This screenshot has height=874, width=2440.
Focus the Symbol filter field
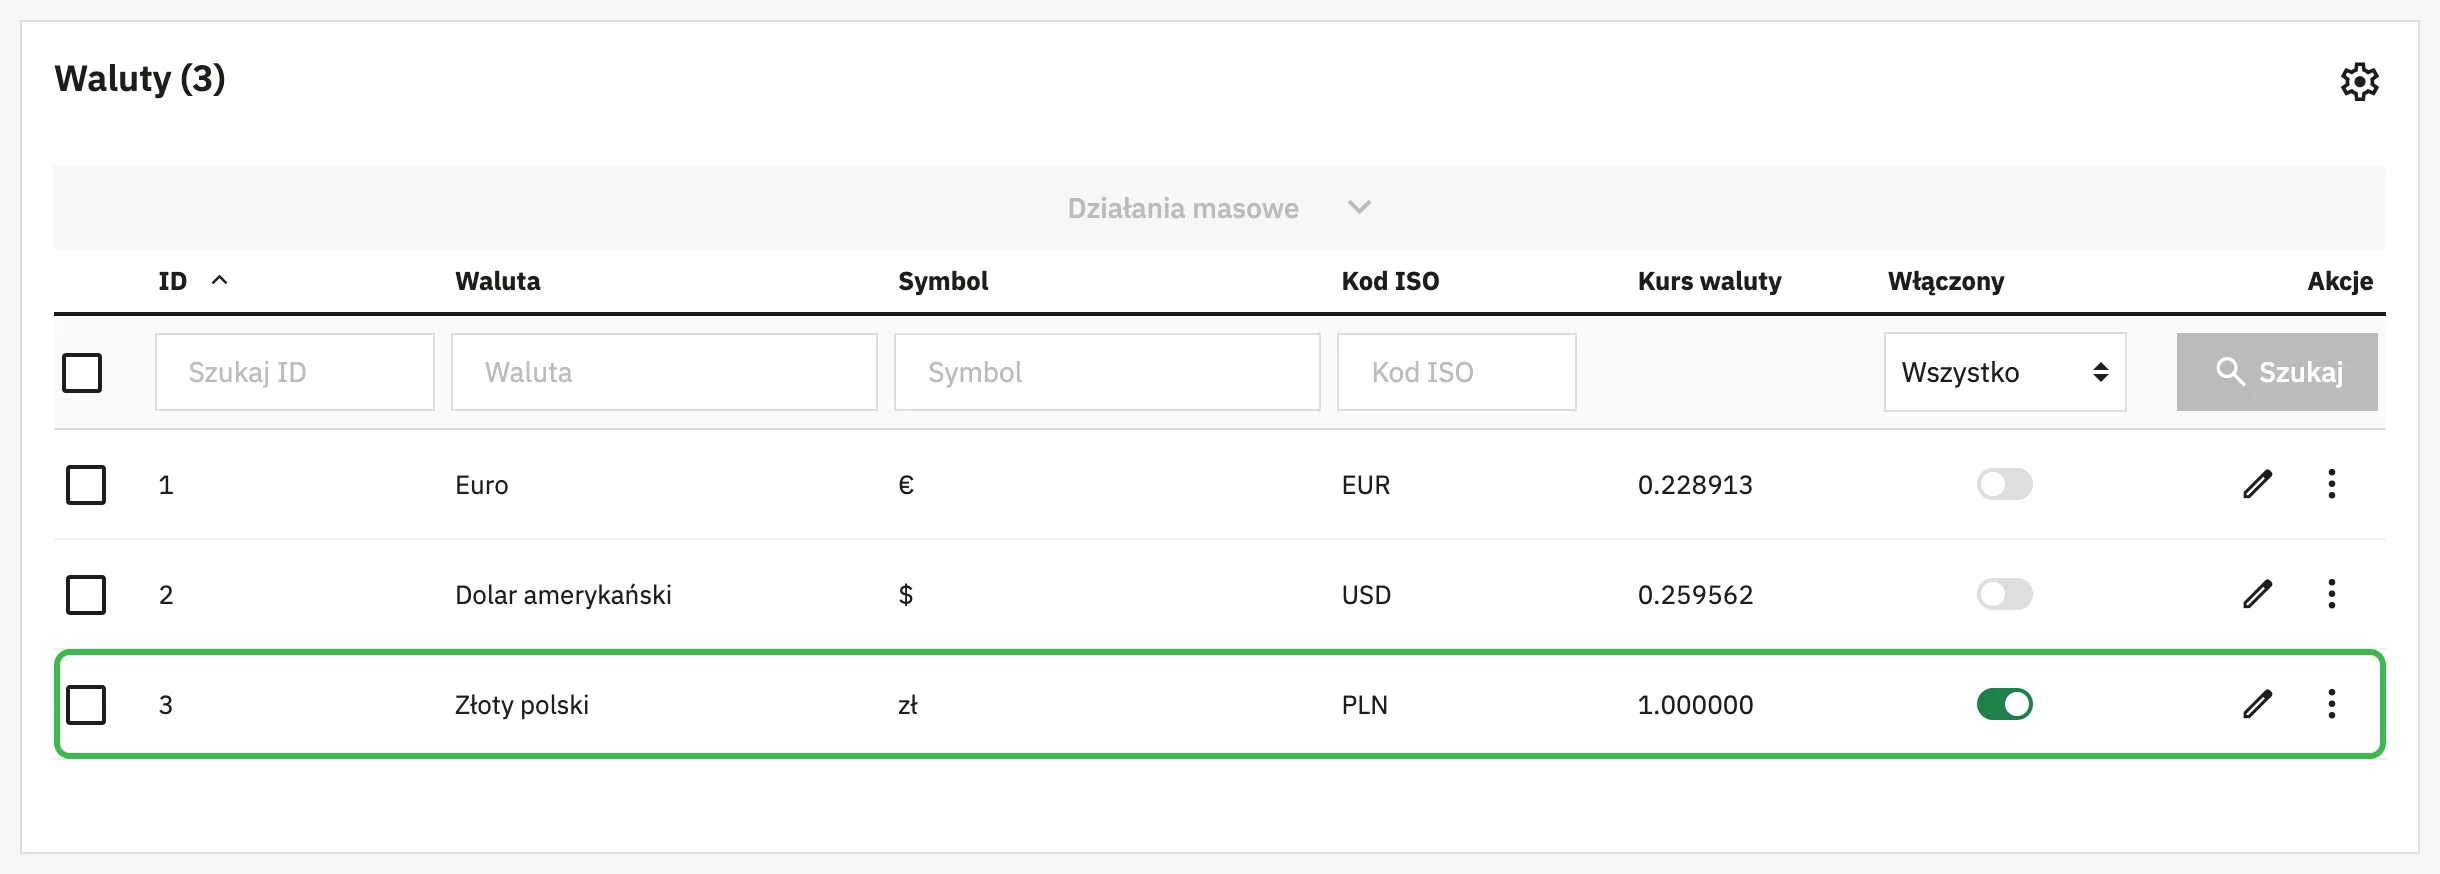pos(1107,372)
